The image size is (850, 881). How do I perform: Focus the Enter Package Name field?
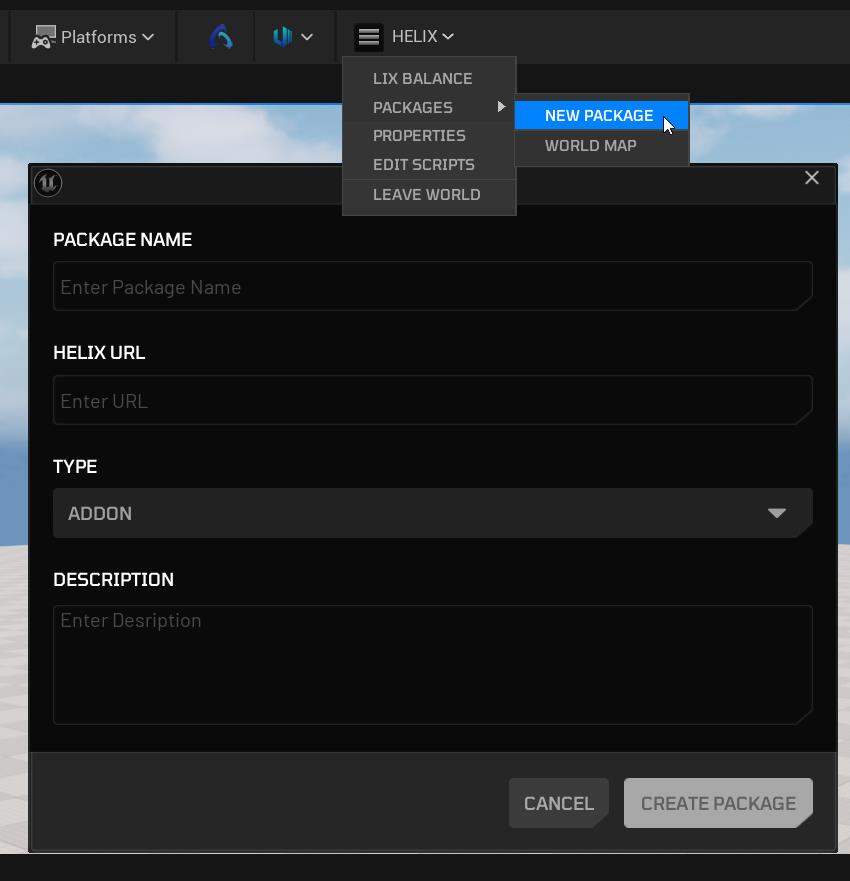click(x=432, y=287)
